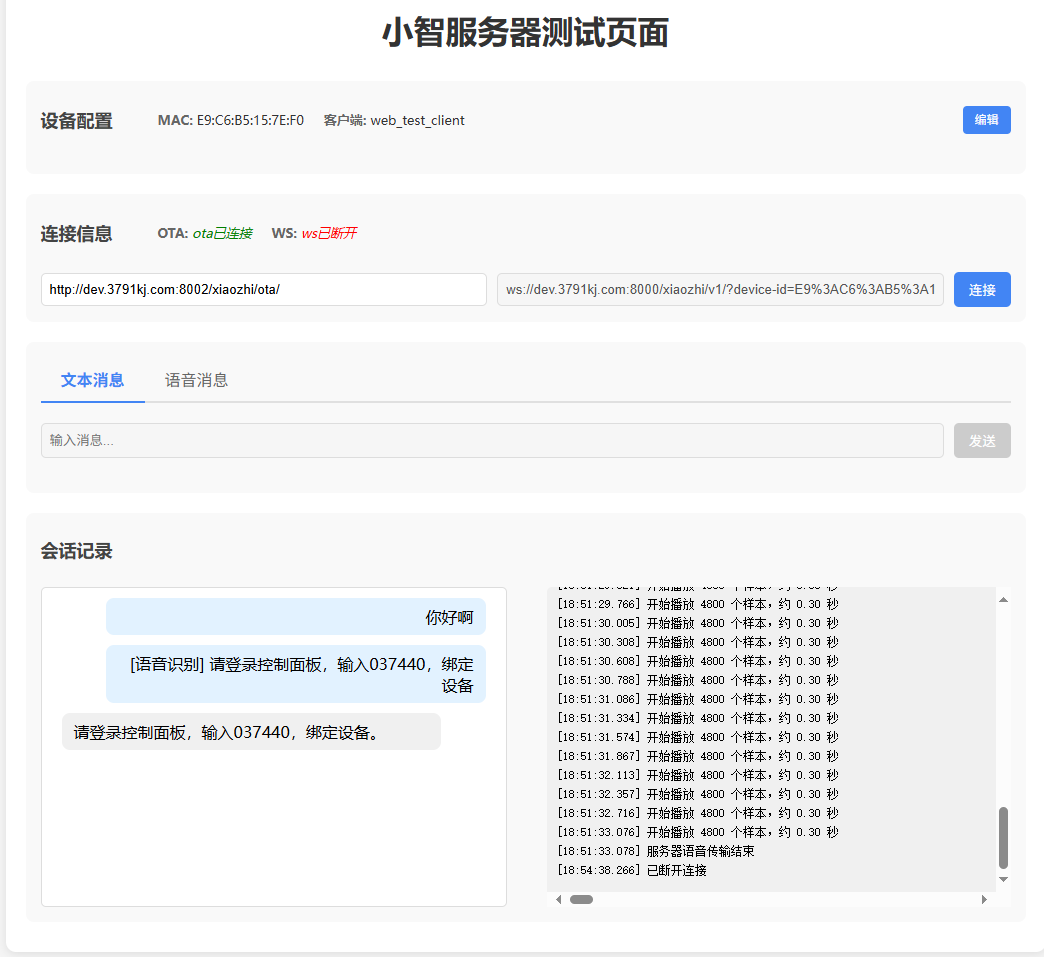Switch to the 文本消息 tab
The image size is (1044, 957).
pos(92,380)
